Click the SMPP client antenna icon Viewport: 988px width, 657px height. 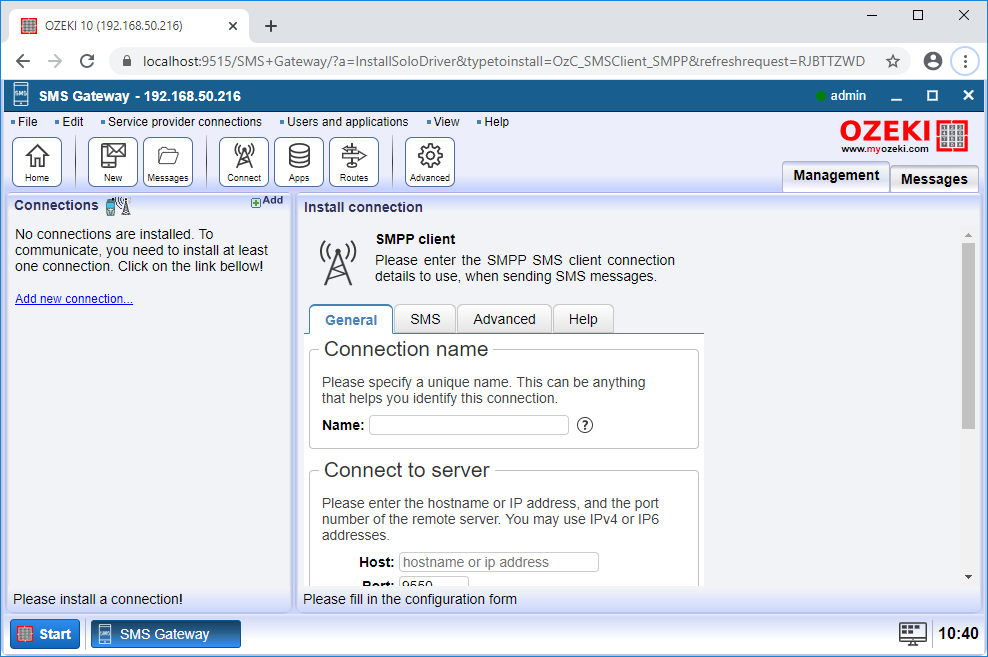338,262
